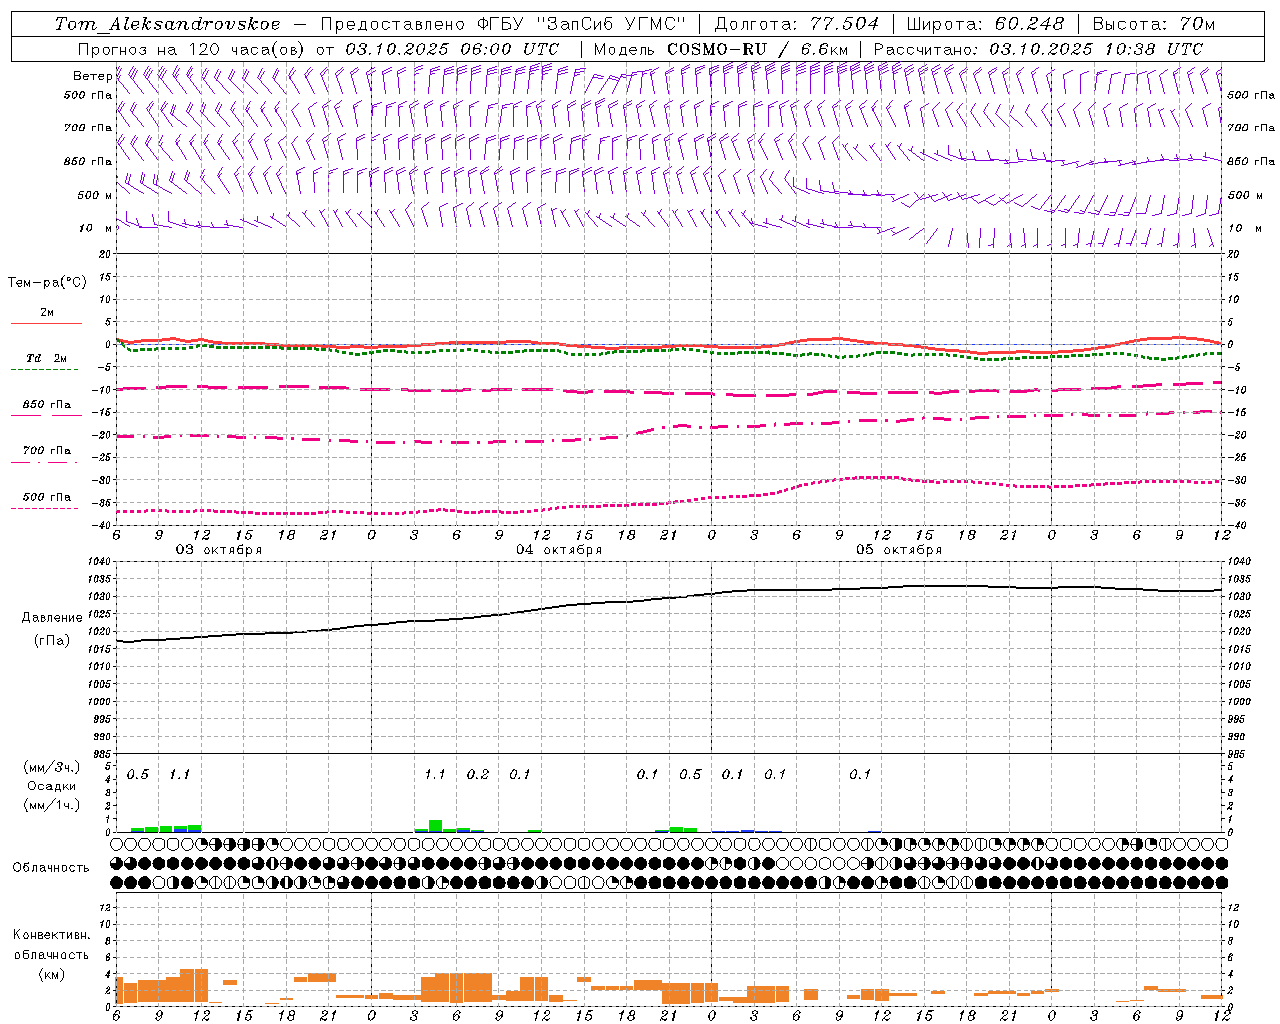Click the 1.1 precipitation value above 03 октября
Viewport: 1280px width, 1024px height.
coord(179,774)
